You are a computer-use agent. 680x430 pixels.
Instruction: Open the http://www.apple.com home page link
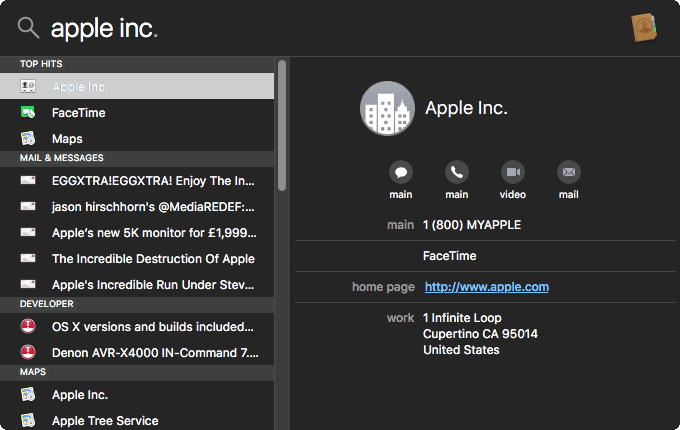(x=486, y=287)
